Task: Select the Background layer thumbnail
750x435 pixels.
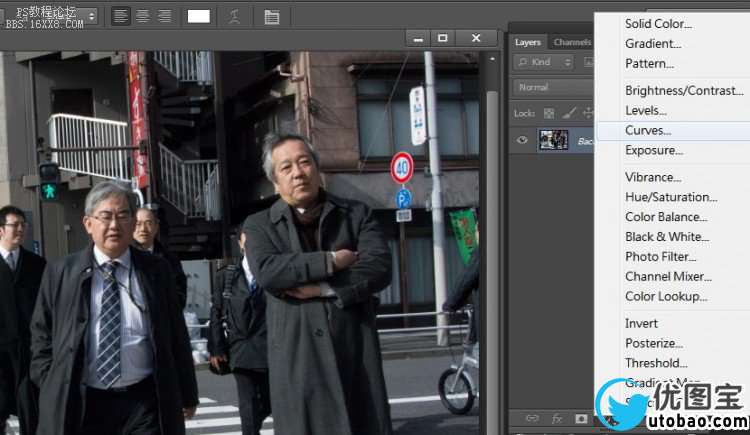Action: 553,140
